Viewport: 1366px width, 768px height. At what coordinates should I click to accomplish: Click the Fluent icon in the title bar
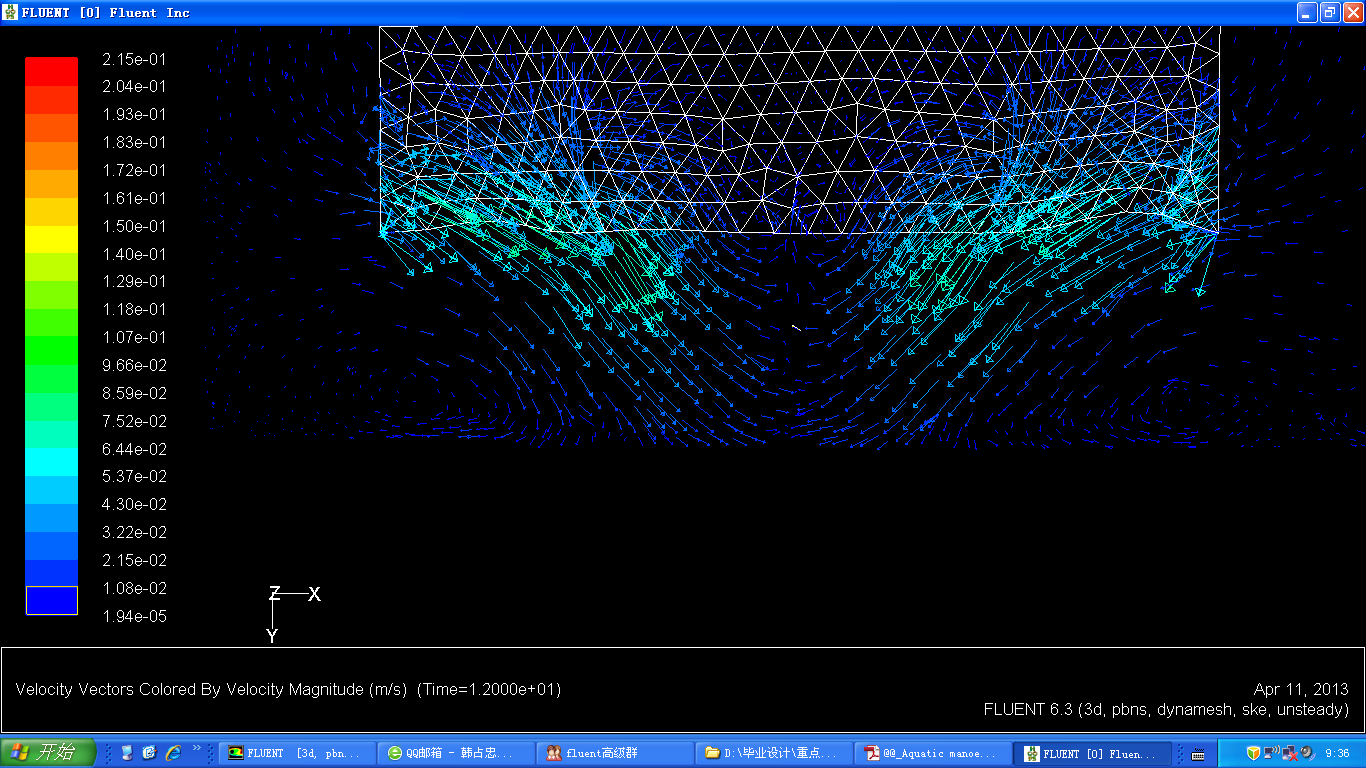coord(10,12)
